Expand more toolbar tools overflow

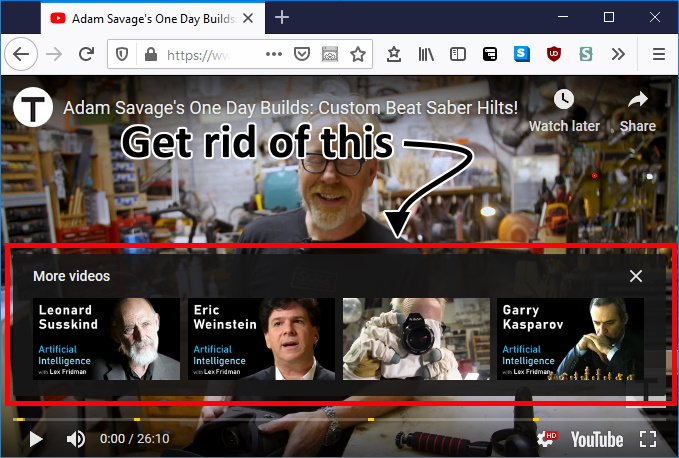coord(618,54)
